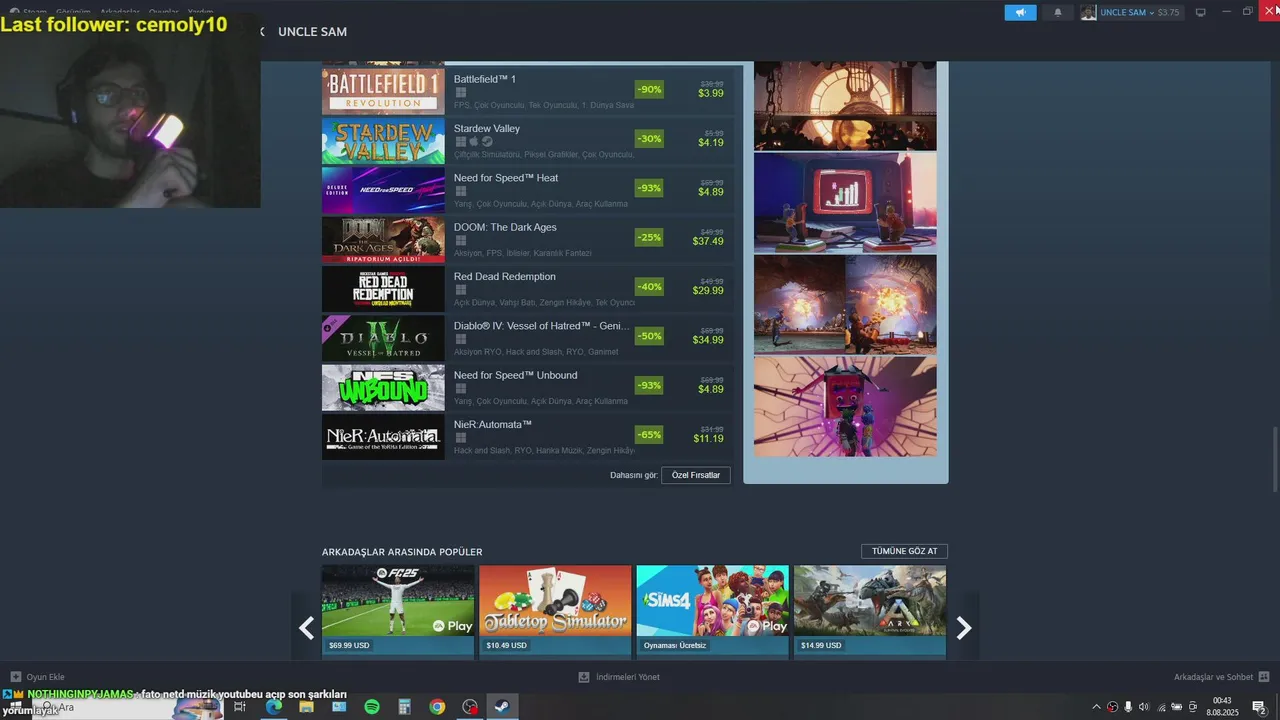Click the -90% discount badge for Battlefield 1
This screenshot has height=720, width=1280.
[649, 89]
